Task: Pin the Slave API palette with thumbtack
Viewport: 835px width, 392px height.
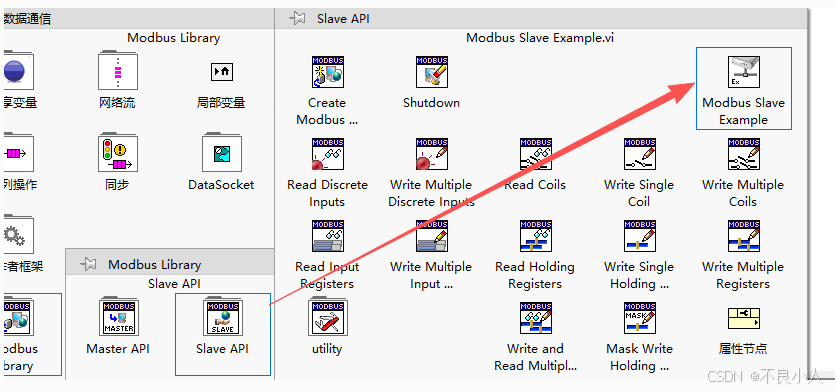Action: pos(297,19)
